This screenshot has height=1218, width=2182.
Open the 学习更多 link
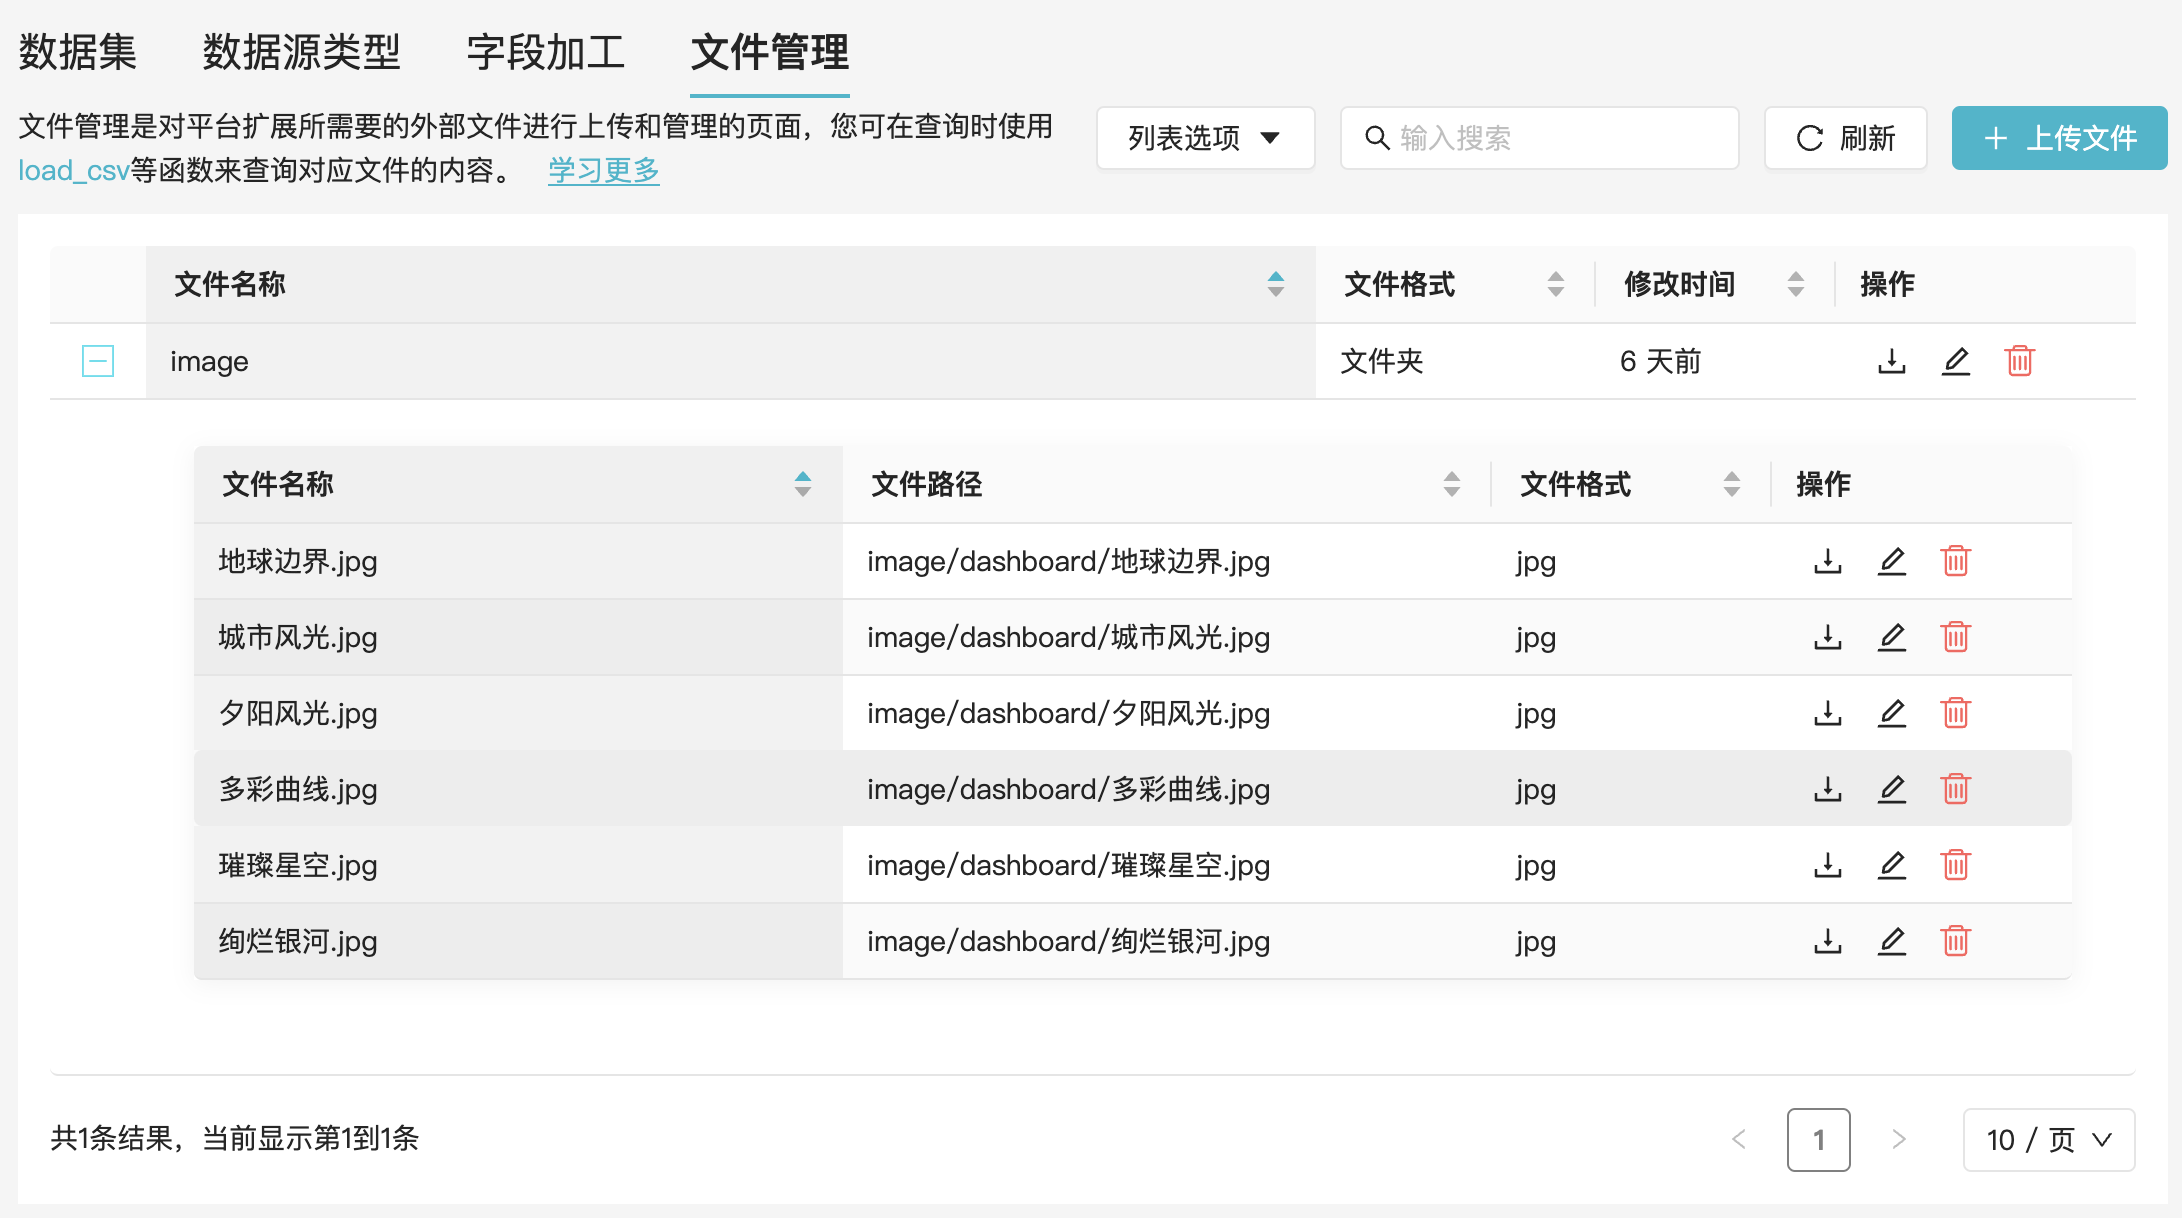coord(603,170)
